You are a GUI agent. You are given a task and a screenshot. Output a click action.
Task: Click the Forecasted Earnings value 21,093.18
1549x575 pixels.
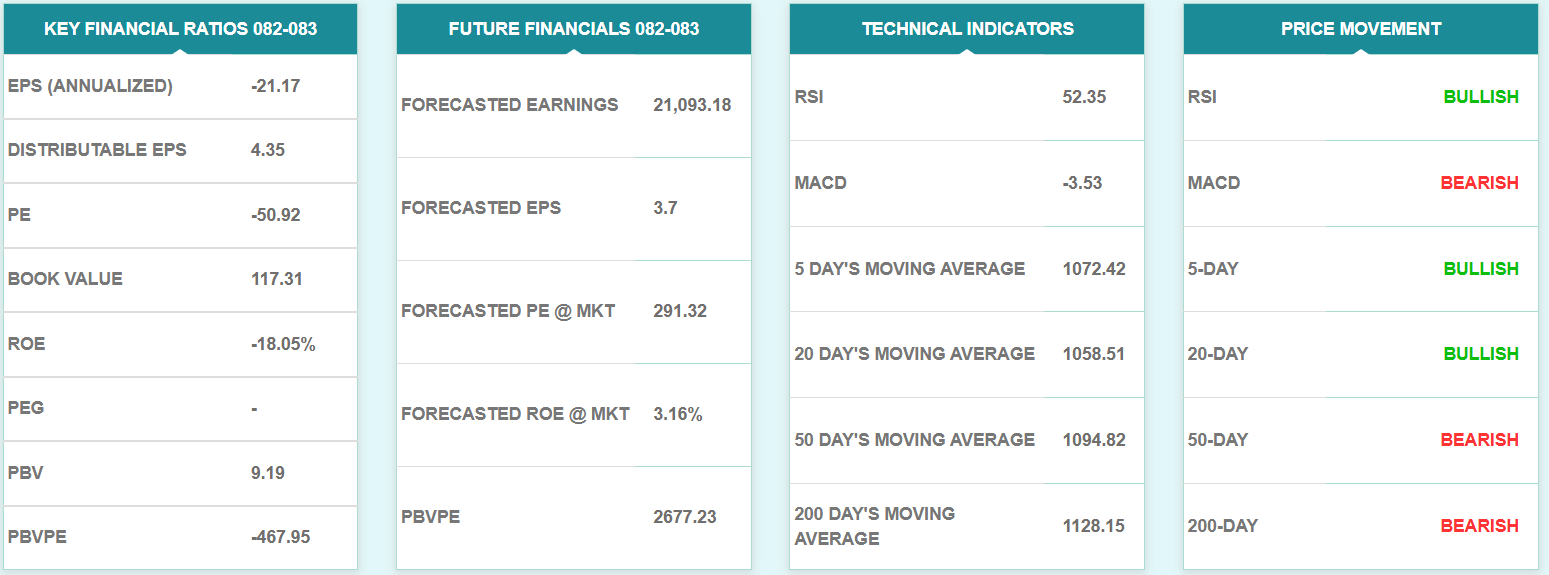point(692,105)
